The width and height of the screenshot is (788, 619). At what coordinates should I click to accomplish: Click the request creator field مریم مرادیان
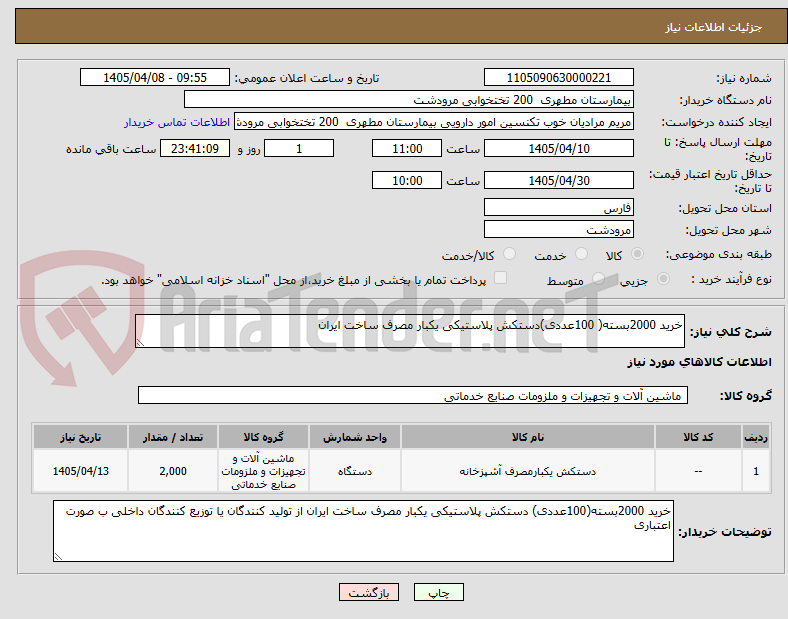click(x=434, y=122)
